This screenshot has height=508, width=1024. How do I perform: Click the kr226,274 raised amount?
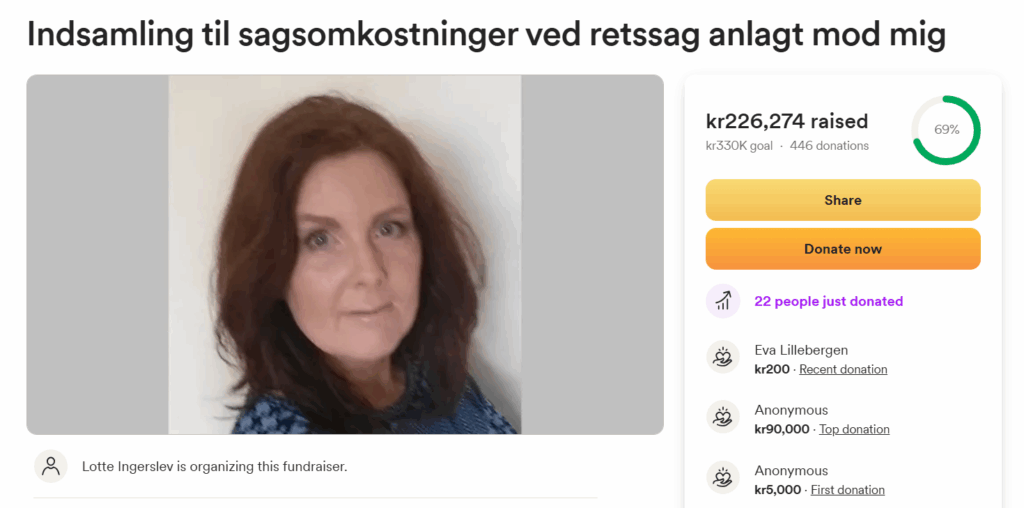click(787, 121)
